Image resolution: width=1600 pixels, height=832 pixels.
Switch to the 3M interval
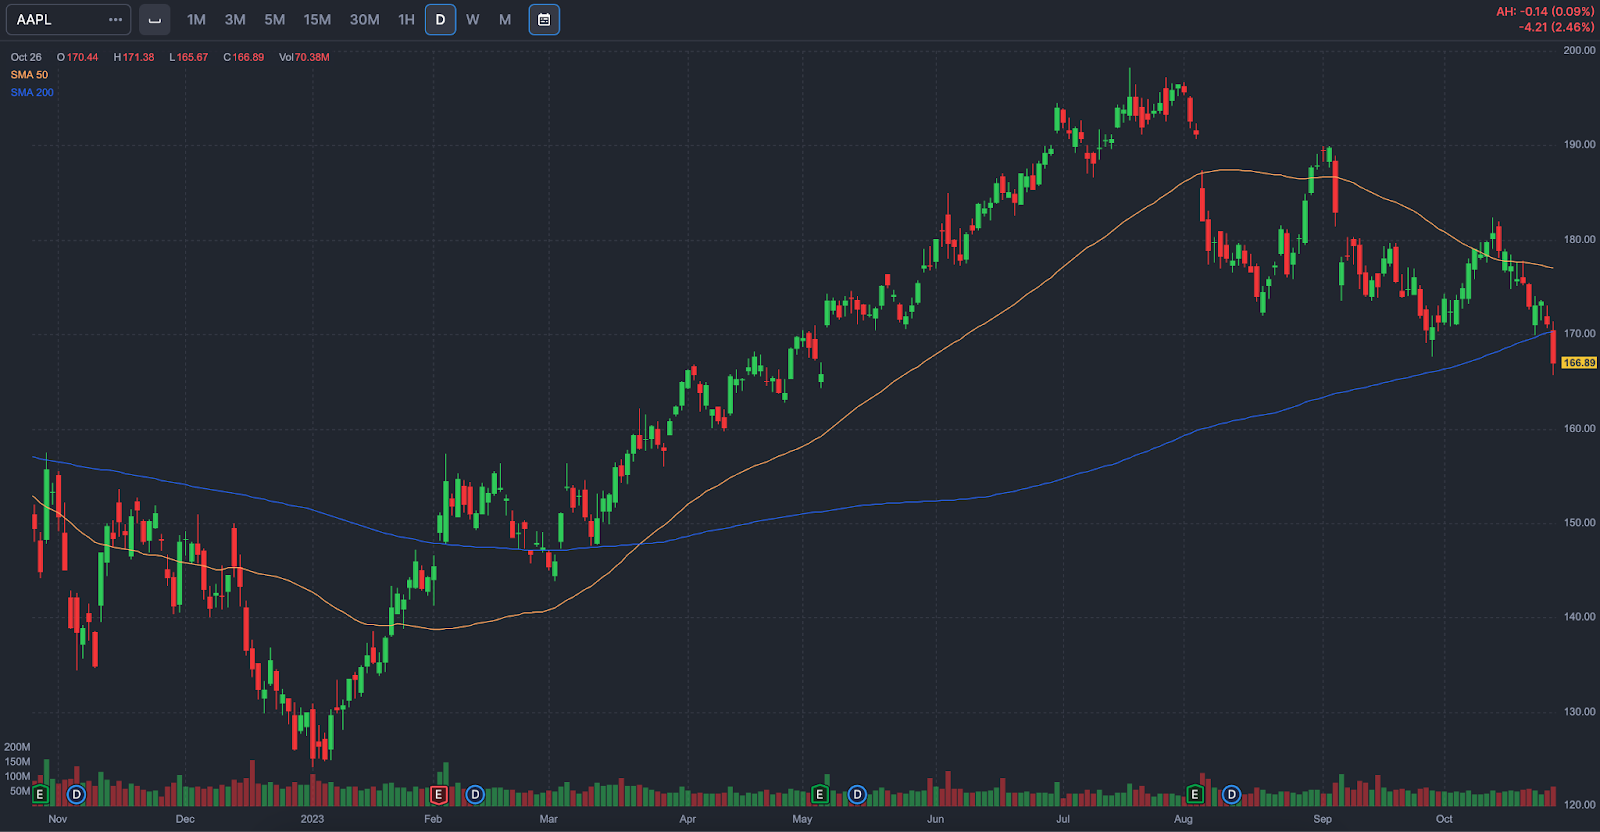pyautogui.click(x=235, y=20)
